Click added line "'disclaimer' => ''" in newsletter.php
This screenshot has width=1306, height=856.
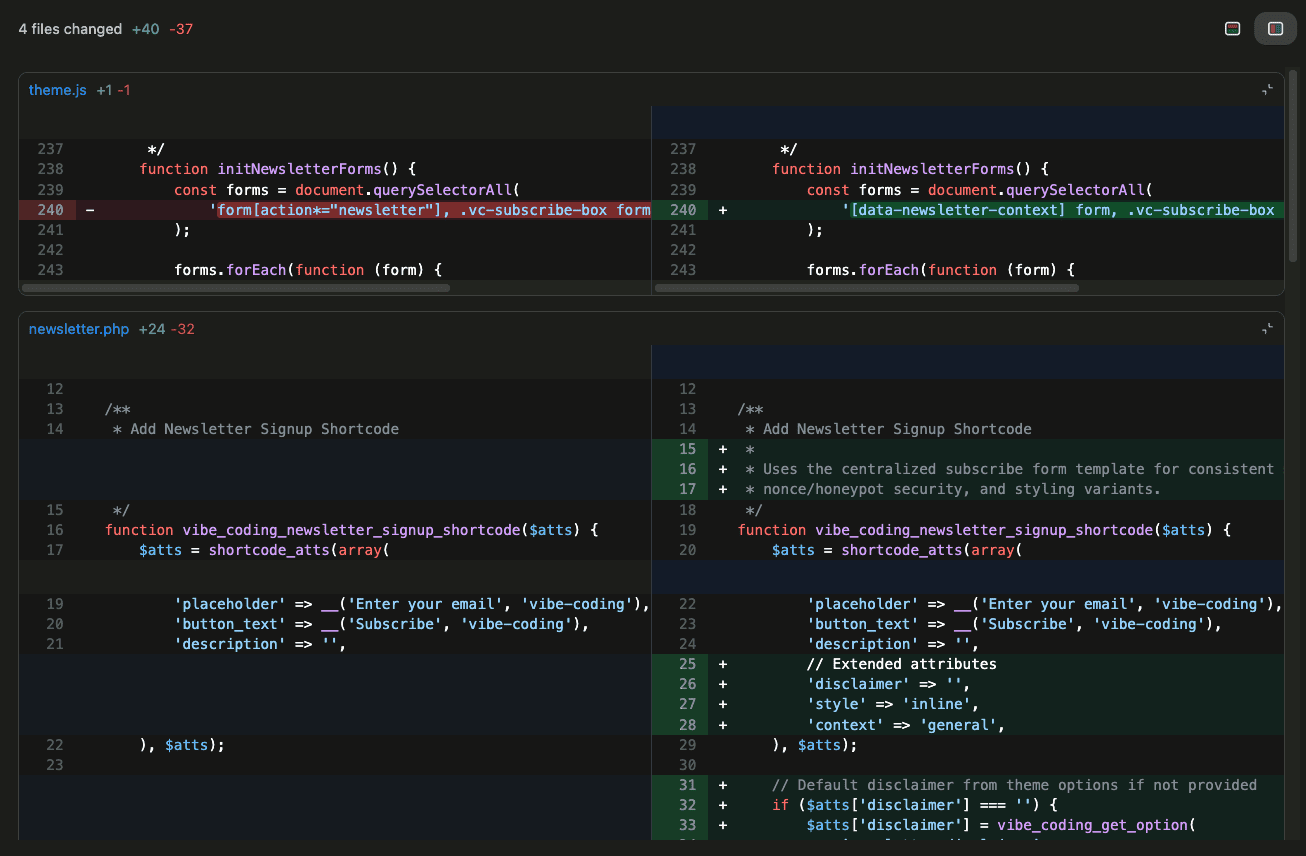click(885, 683)
